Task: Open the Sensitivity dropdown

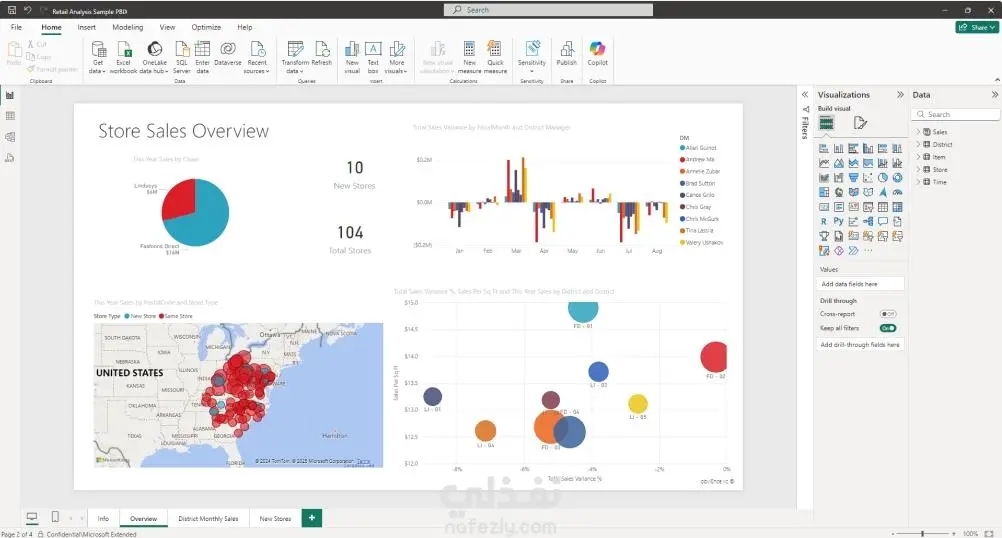Action: point(532,58)
